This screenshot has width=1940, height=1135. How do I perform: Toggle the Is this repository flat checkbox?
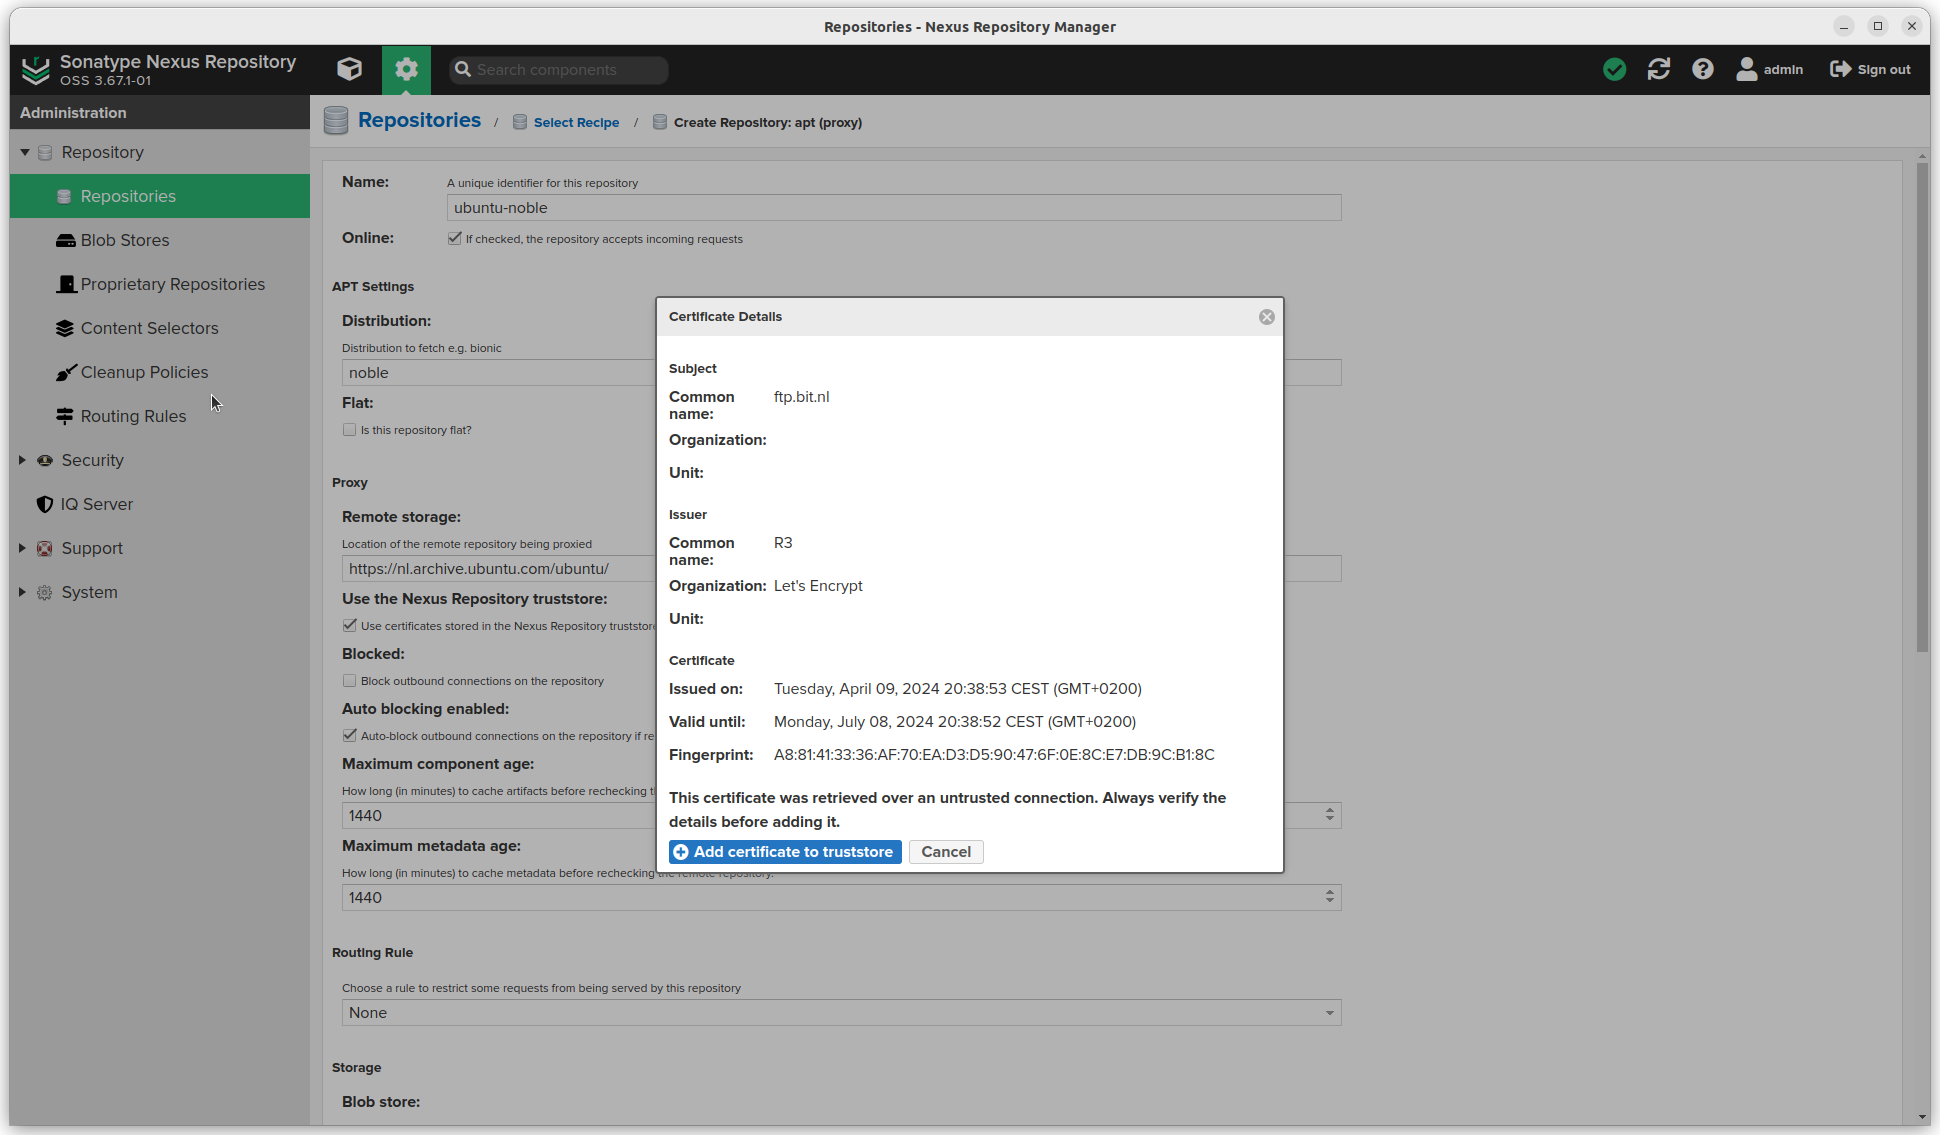(x=349, y=430)
